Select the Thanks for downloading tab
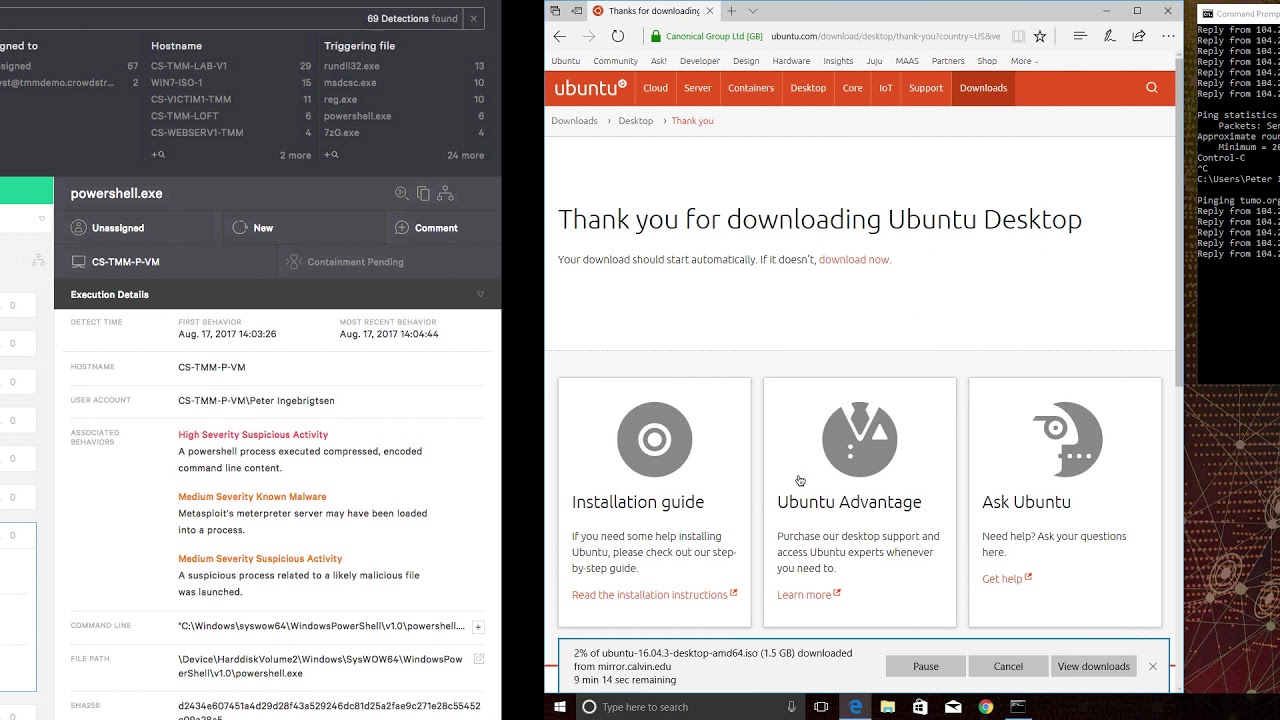1280x720 pixels. tap(653, 11)
